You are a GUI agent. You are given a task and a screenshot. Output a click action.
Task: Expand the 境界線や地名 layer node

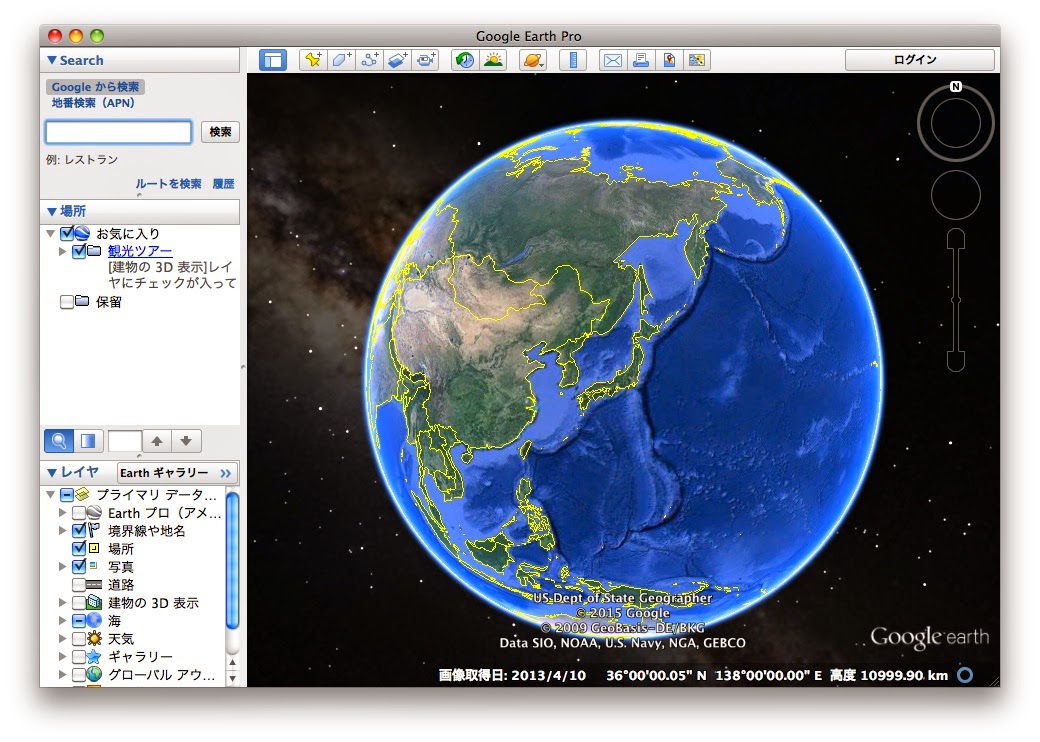(62, 530)
